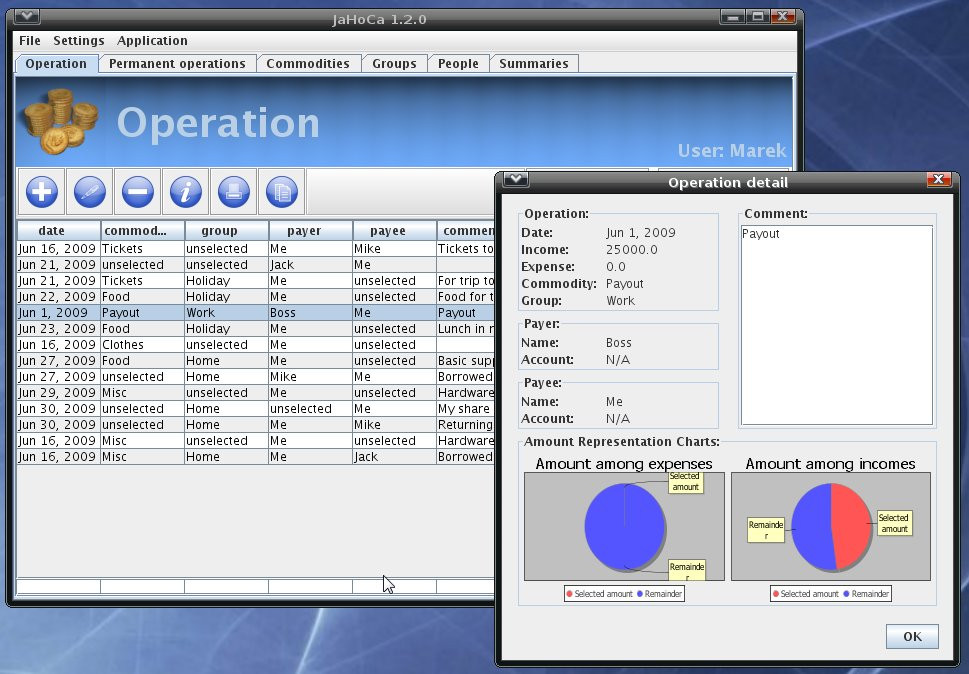This screenshot has width=969, height=674.
Task: Select the "Jun 22, 2009" date cell
Action: tap(57, 297)
